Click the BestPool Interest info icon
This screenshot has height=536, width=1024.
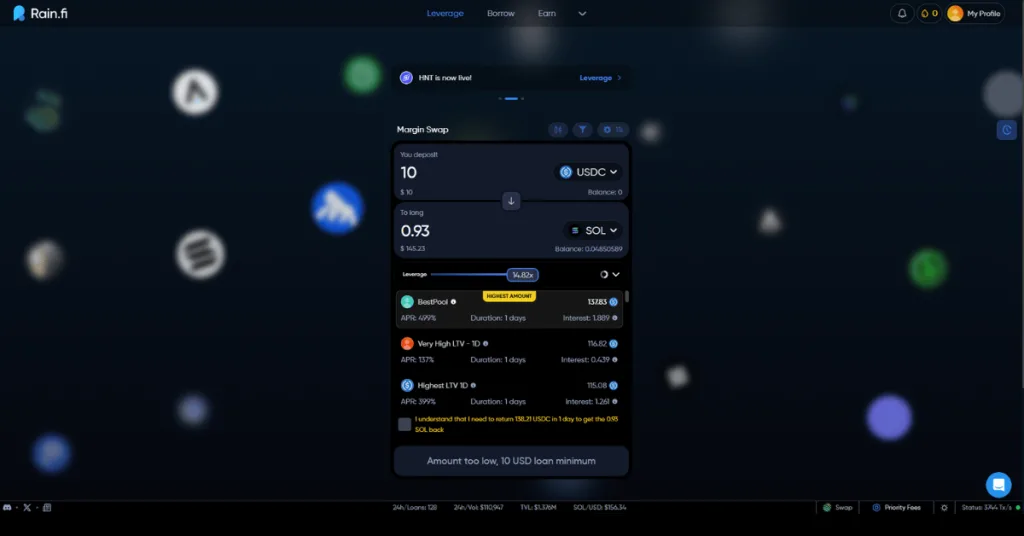pyautogui.click(x=615, y=318)
